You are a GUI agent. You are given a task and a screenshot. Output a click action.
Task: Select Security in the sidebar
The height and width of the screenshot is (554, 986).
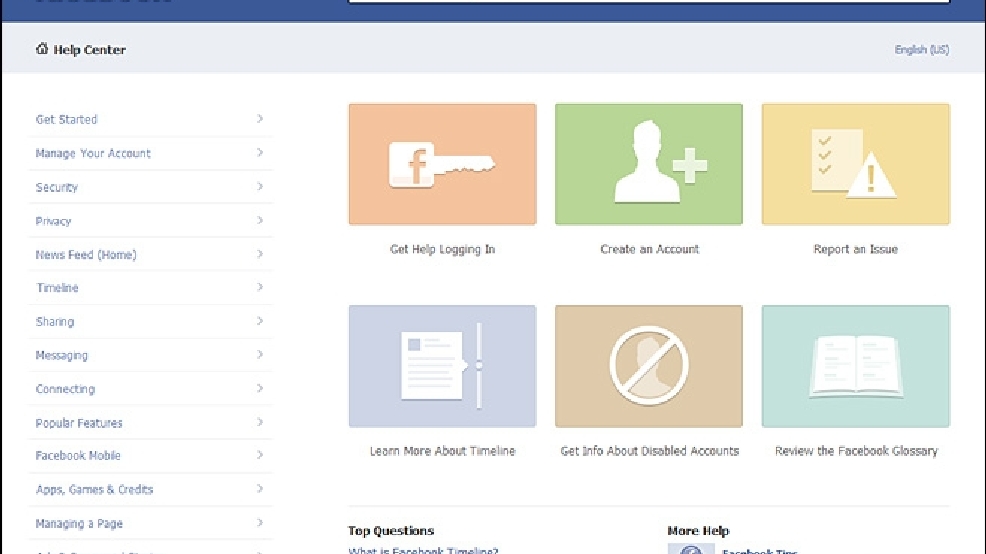[57, 187]
